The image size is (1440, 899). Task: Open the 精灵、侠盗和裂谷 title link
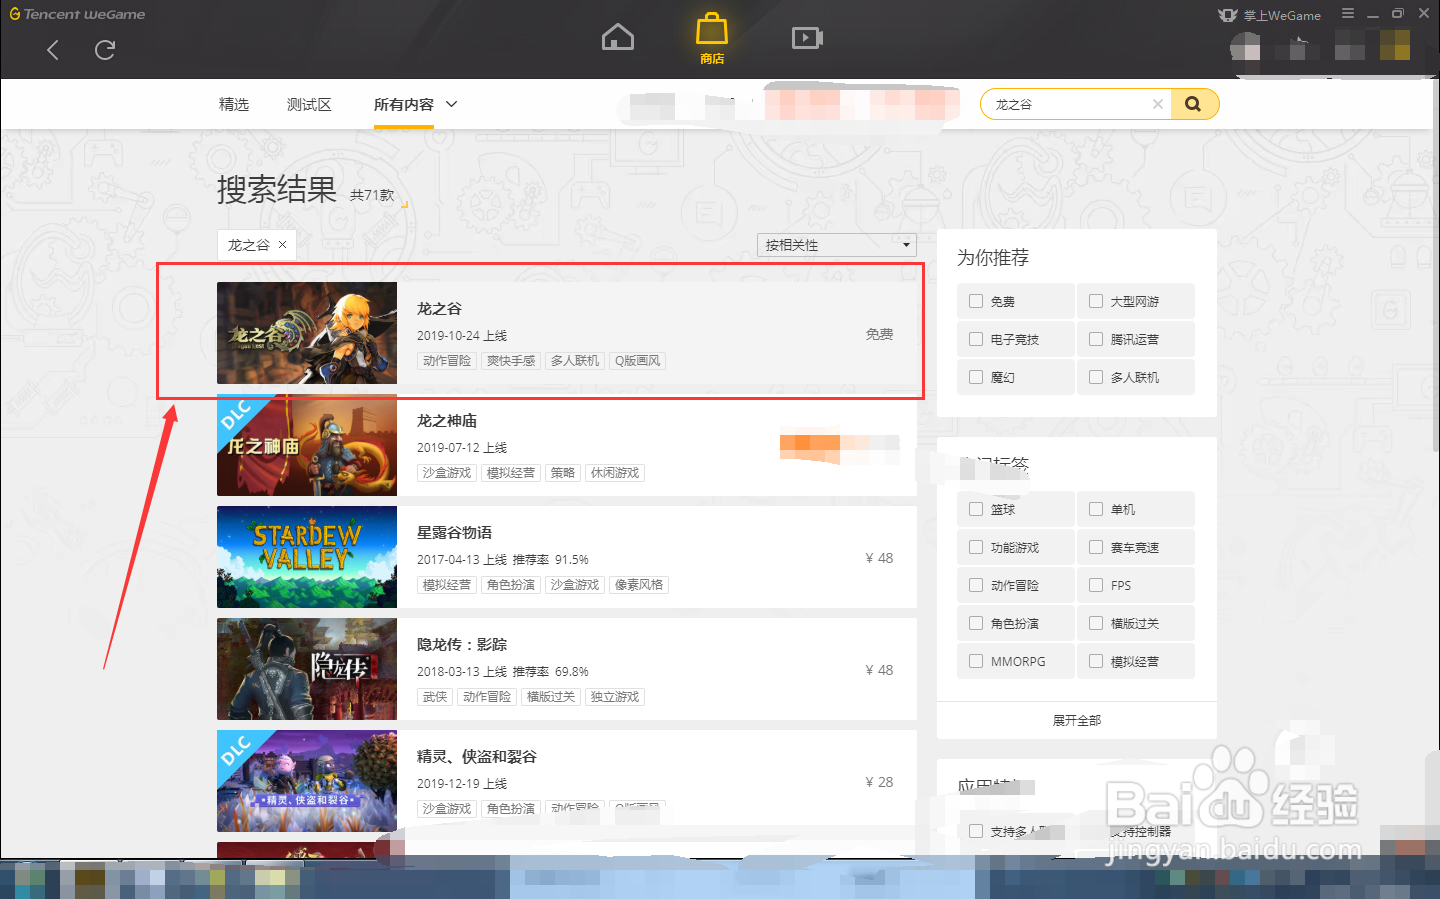click(477, 757)
